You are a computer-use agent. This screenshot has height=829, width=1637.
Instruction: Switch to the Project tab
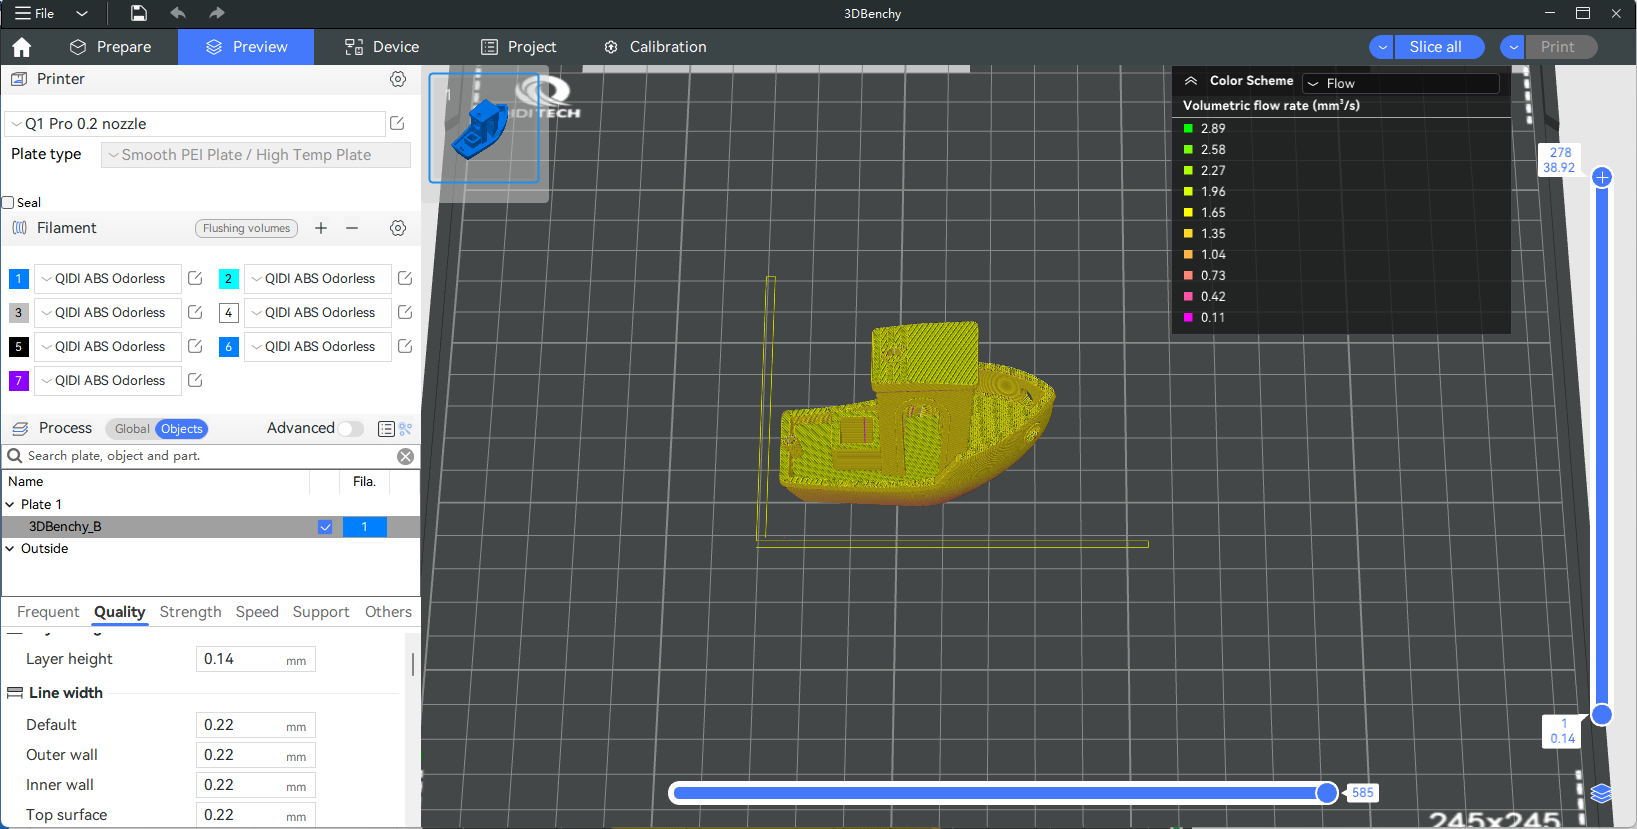[x=519, y=47]
